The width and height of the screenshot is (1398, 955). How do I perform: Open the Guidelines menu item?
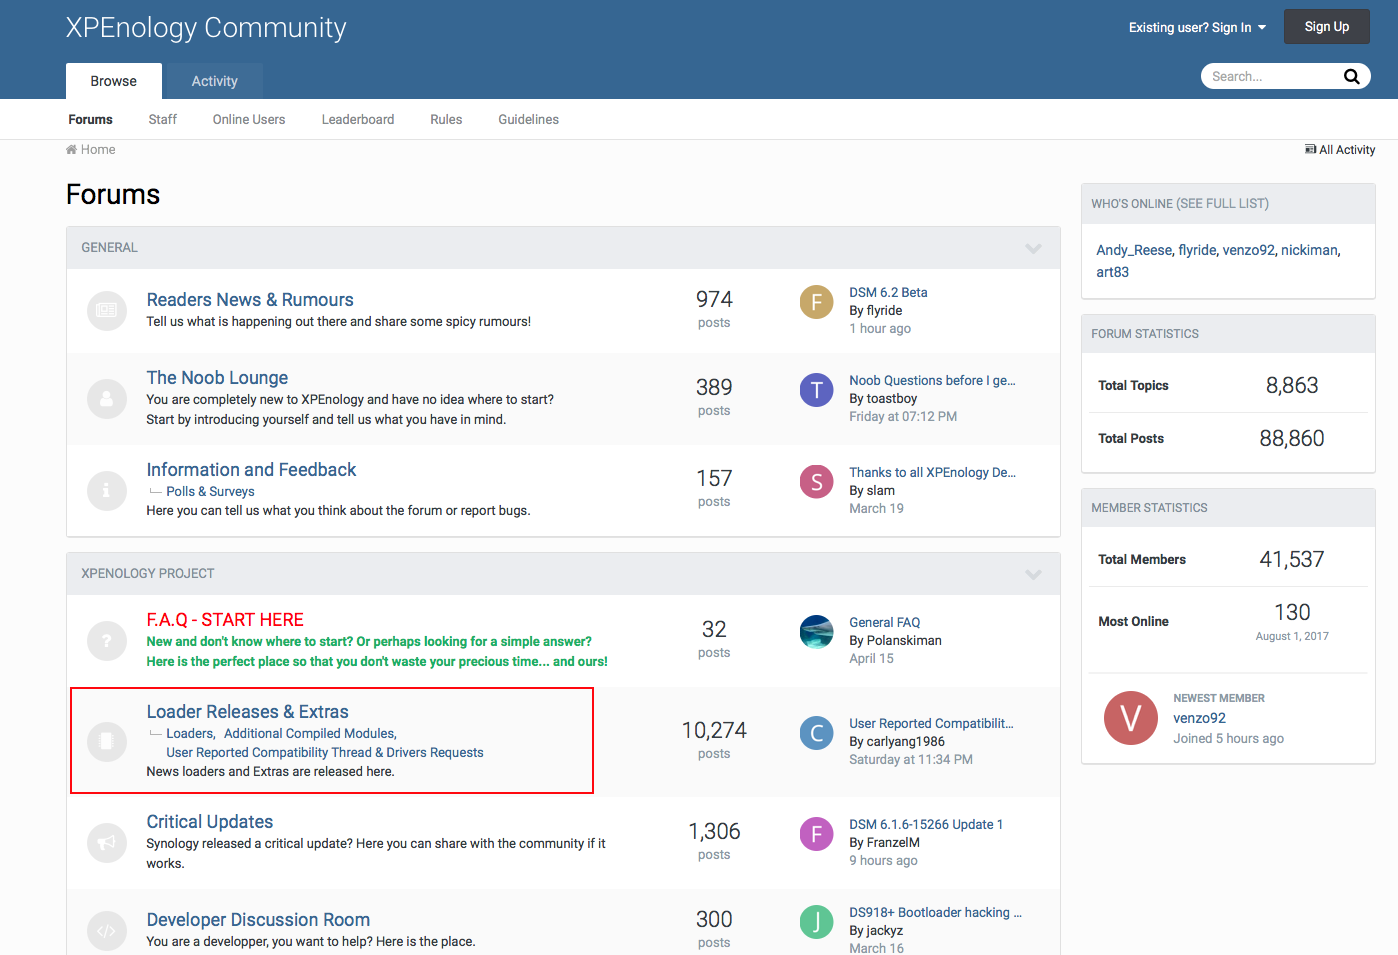pos(528,119)
